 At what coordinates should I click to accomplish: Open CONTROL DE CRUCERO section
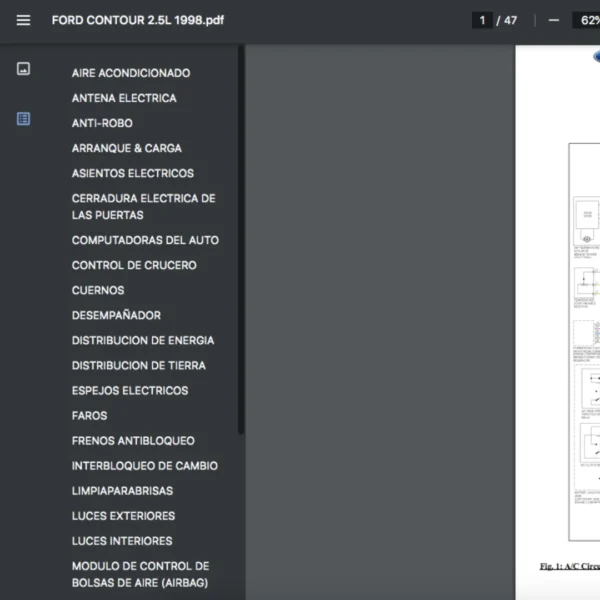click(134, 265)
